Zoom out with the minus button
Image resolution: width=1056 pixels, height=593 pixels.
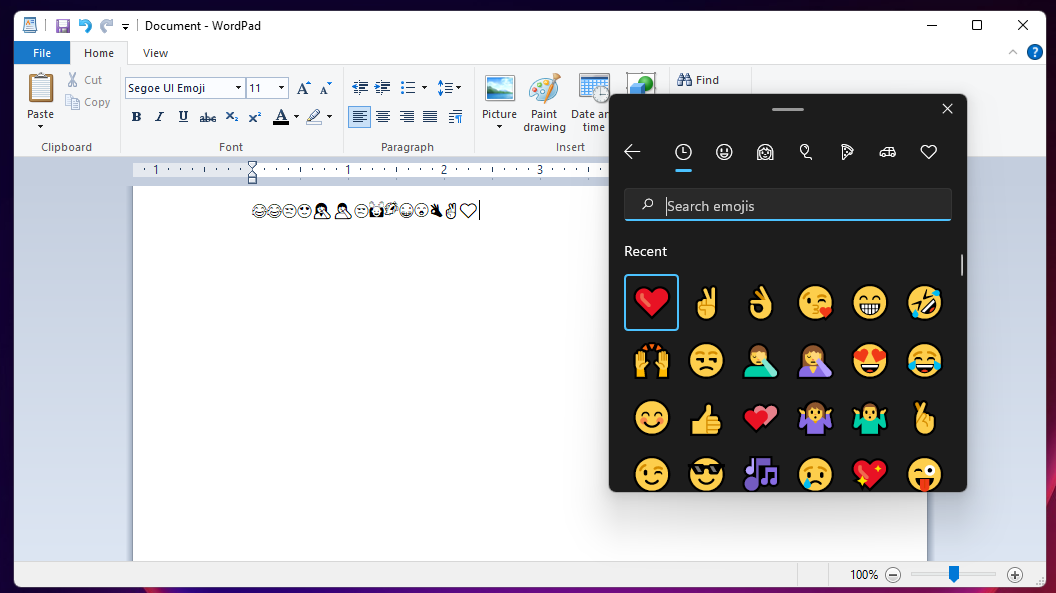(893, 575)
